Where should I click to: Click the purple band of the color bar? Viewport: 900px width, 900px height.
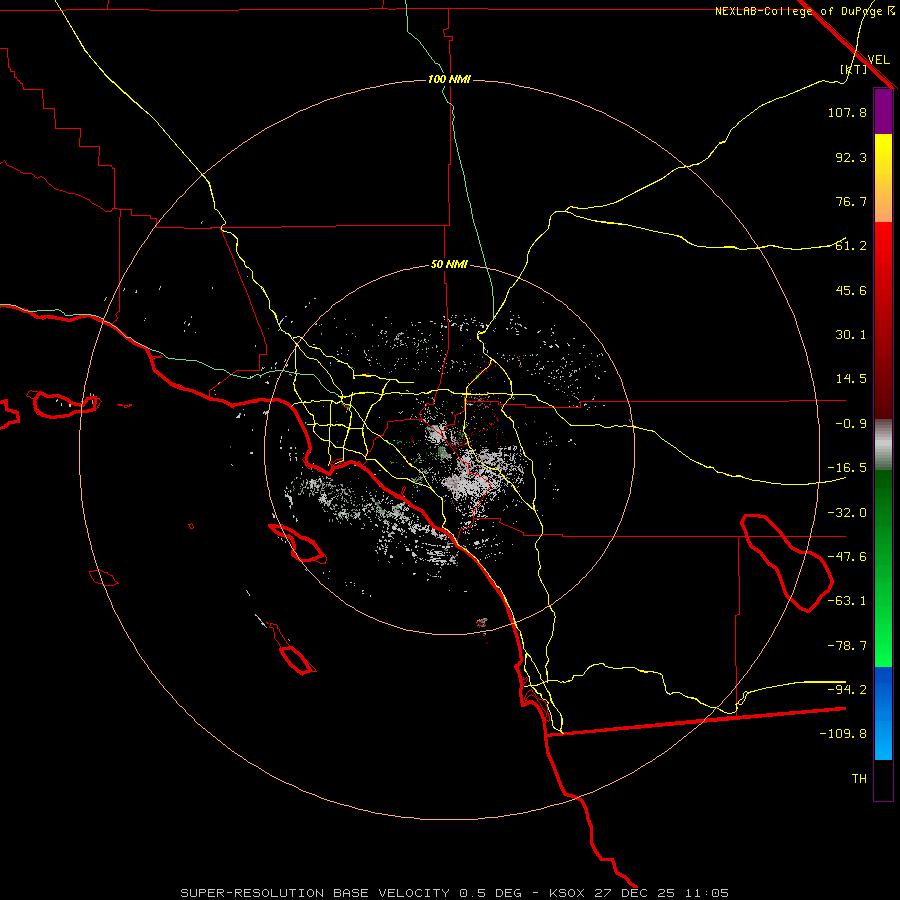click(x=883, y=111)
